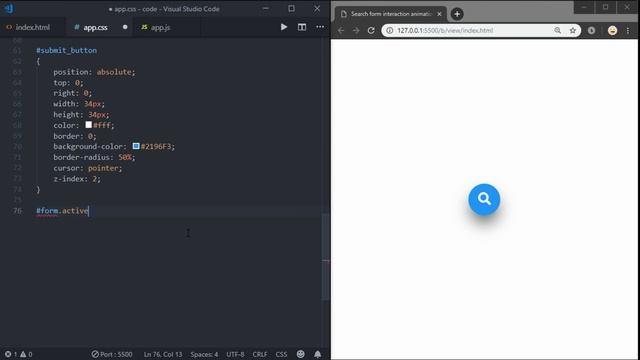Viewport: 640px width, 360px height.
Task: Open the browser profile avatar
Action: tap(612, 30)
